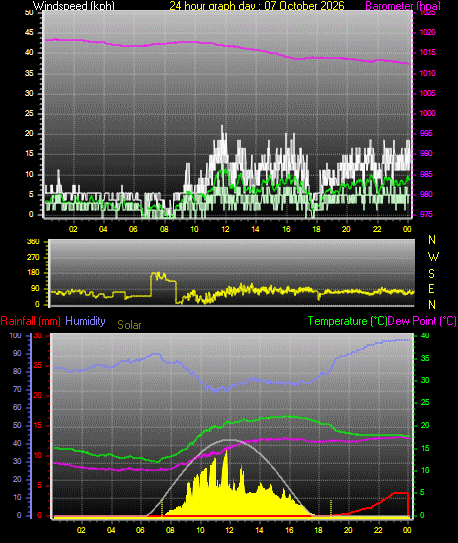Click rainfall scale value '25'
This screenshot has height=543, width=458.
pyautogui.click(x=37, y=365)
